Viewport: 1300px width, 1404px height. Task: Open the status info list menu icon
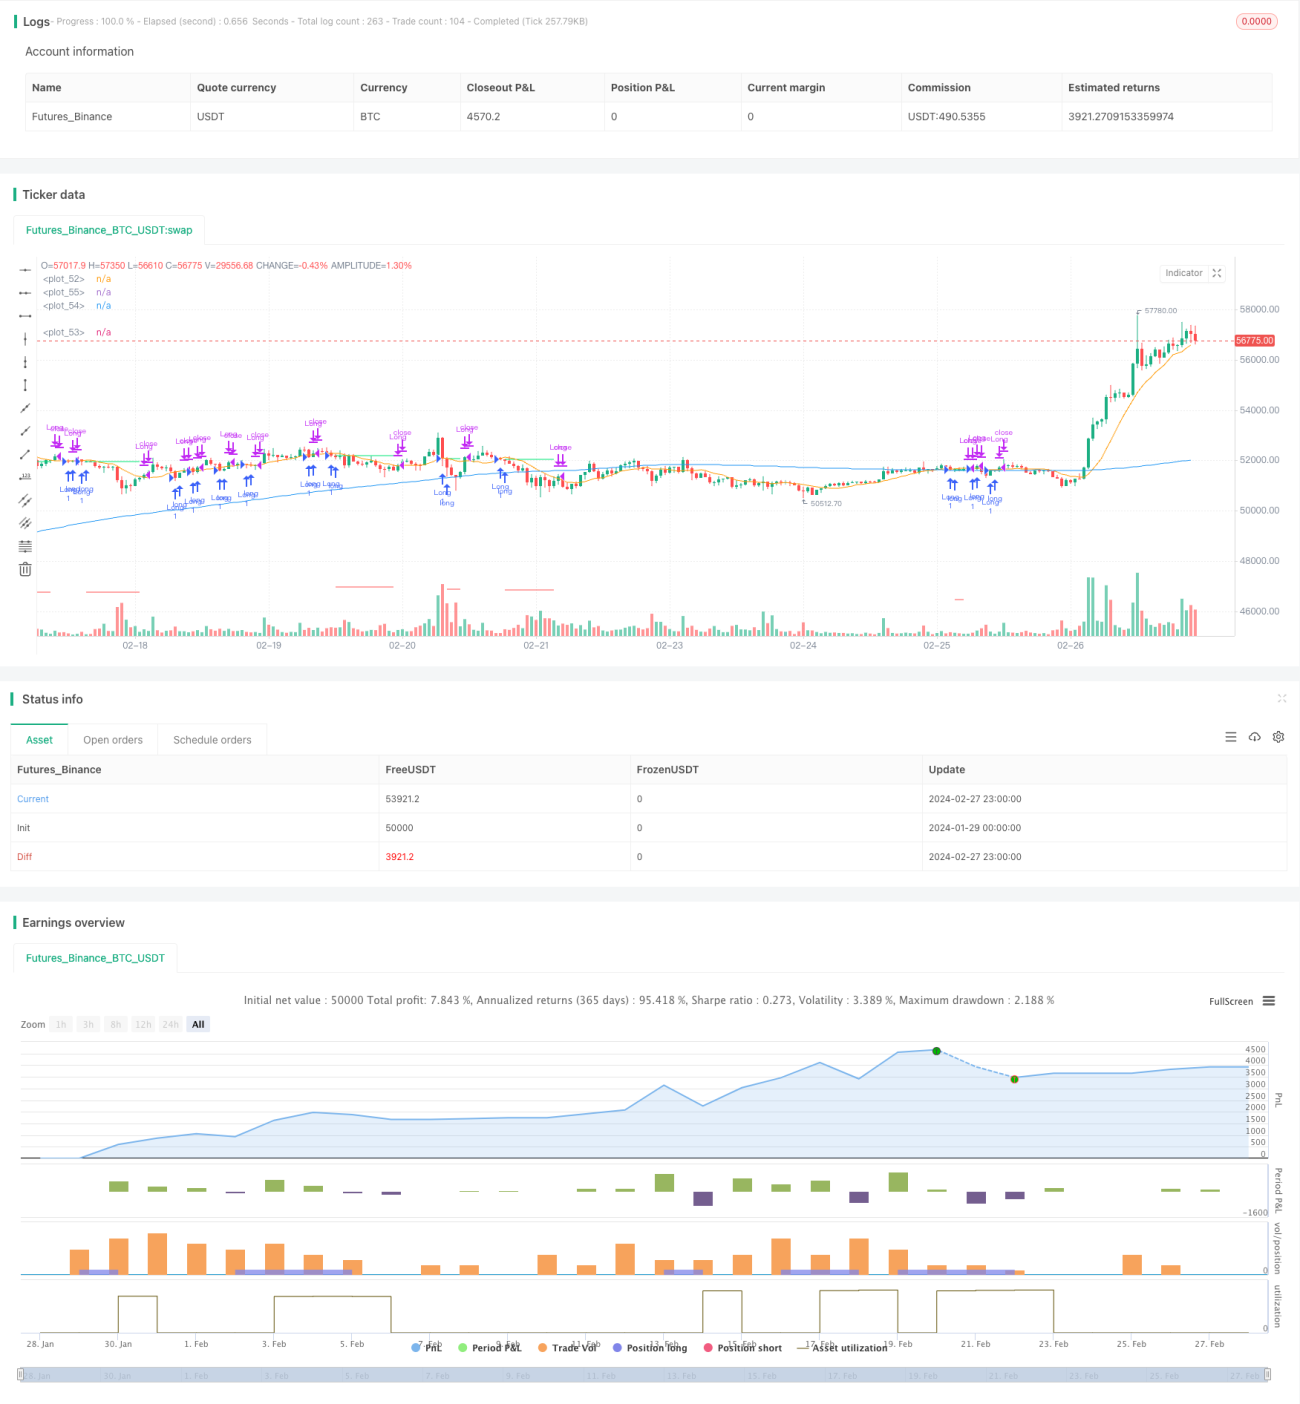1231,737
